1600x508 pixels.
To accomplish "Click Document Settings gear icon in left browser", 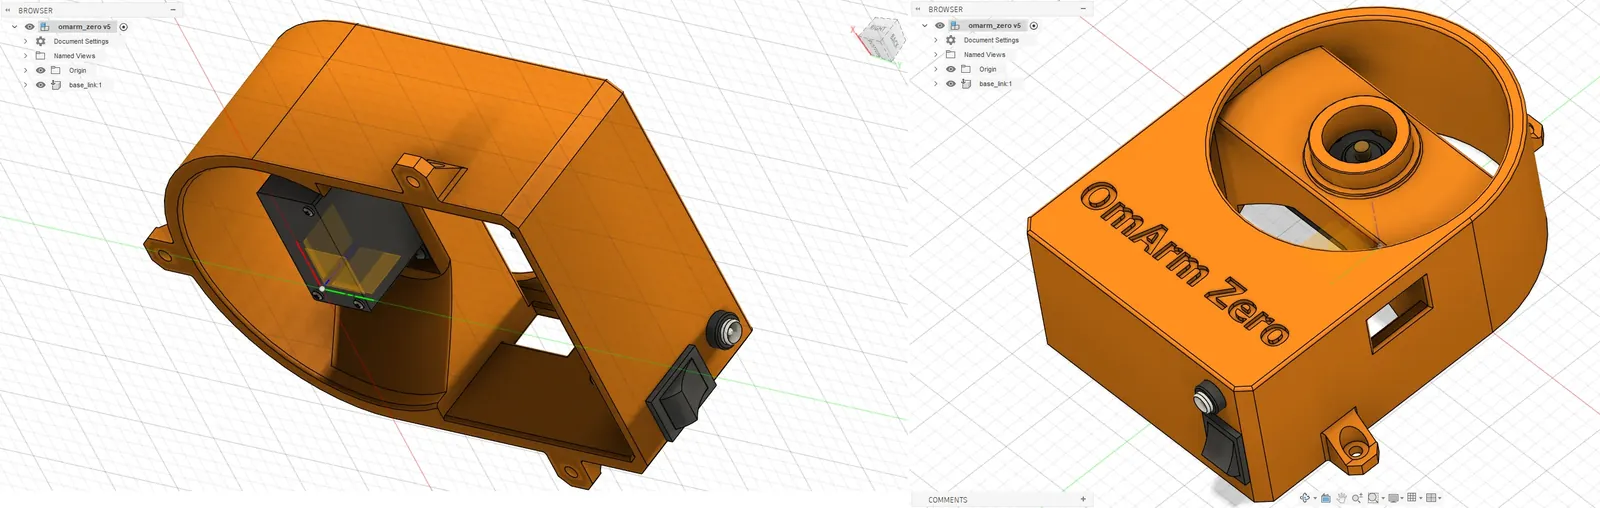I will pos(41,41).
